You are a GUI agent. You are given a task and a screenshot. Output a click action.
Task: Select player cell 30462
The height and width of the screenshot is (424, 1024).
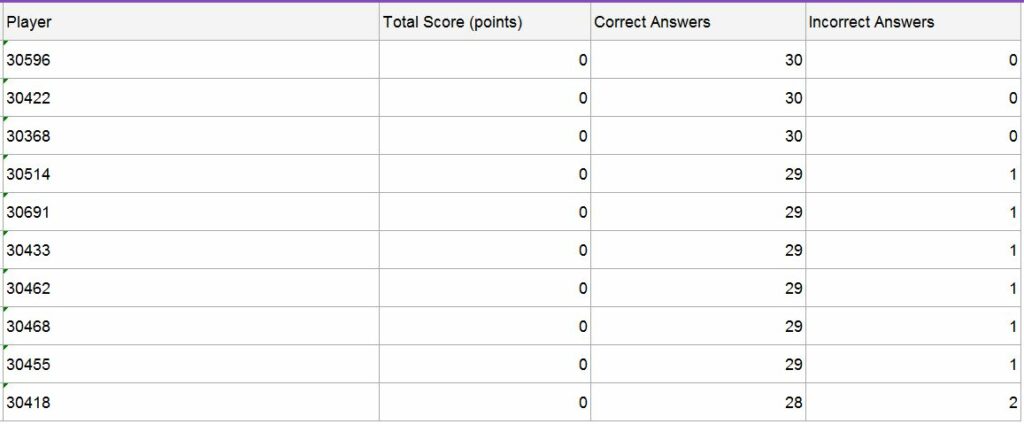point(190,287)
